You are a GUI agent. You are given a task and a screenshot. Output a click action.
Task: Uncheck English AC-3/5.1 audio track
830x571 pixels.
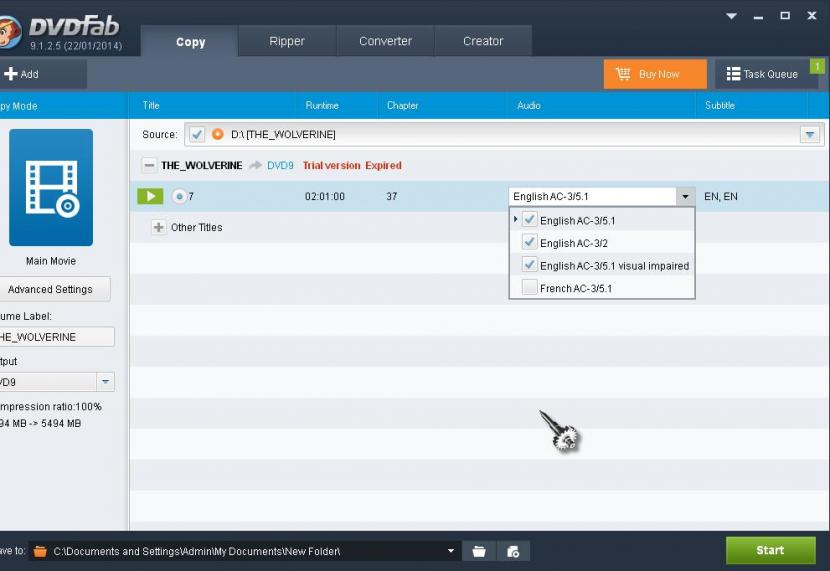coord(529,220)
